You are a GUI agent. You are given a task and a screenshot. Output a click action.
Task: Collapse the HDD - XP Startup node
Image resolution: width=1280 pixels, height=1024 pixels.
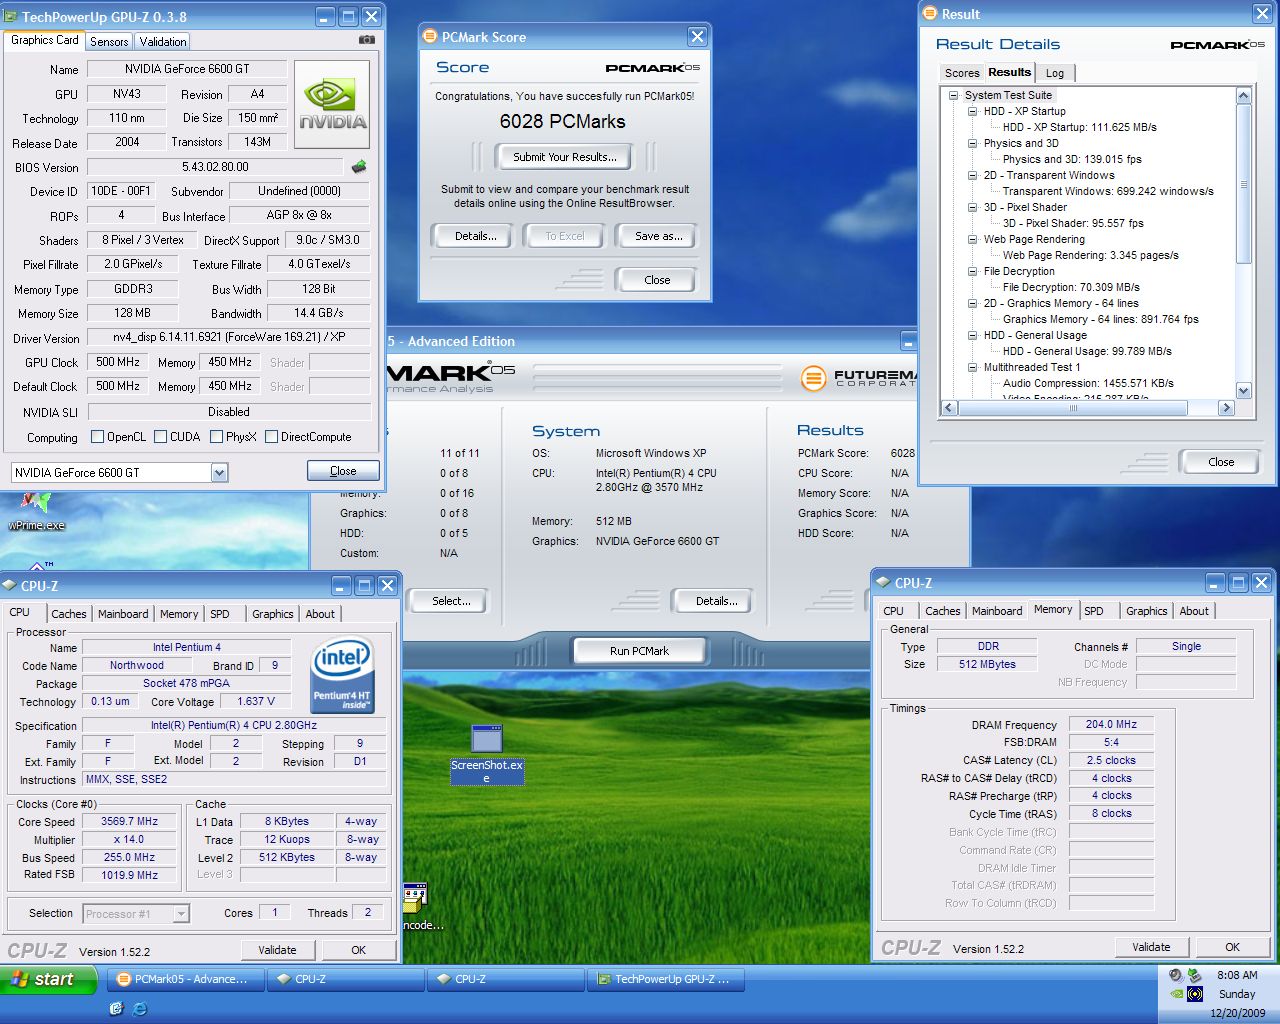click(x=972, y=111)
